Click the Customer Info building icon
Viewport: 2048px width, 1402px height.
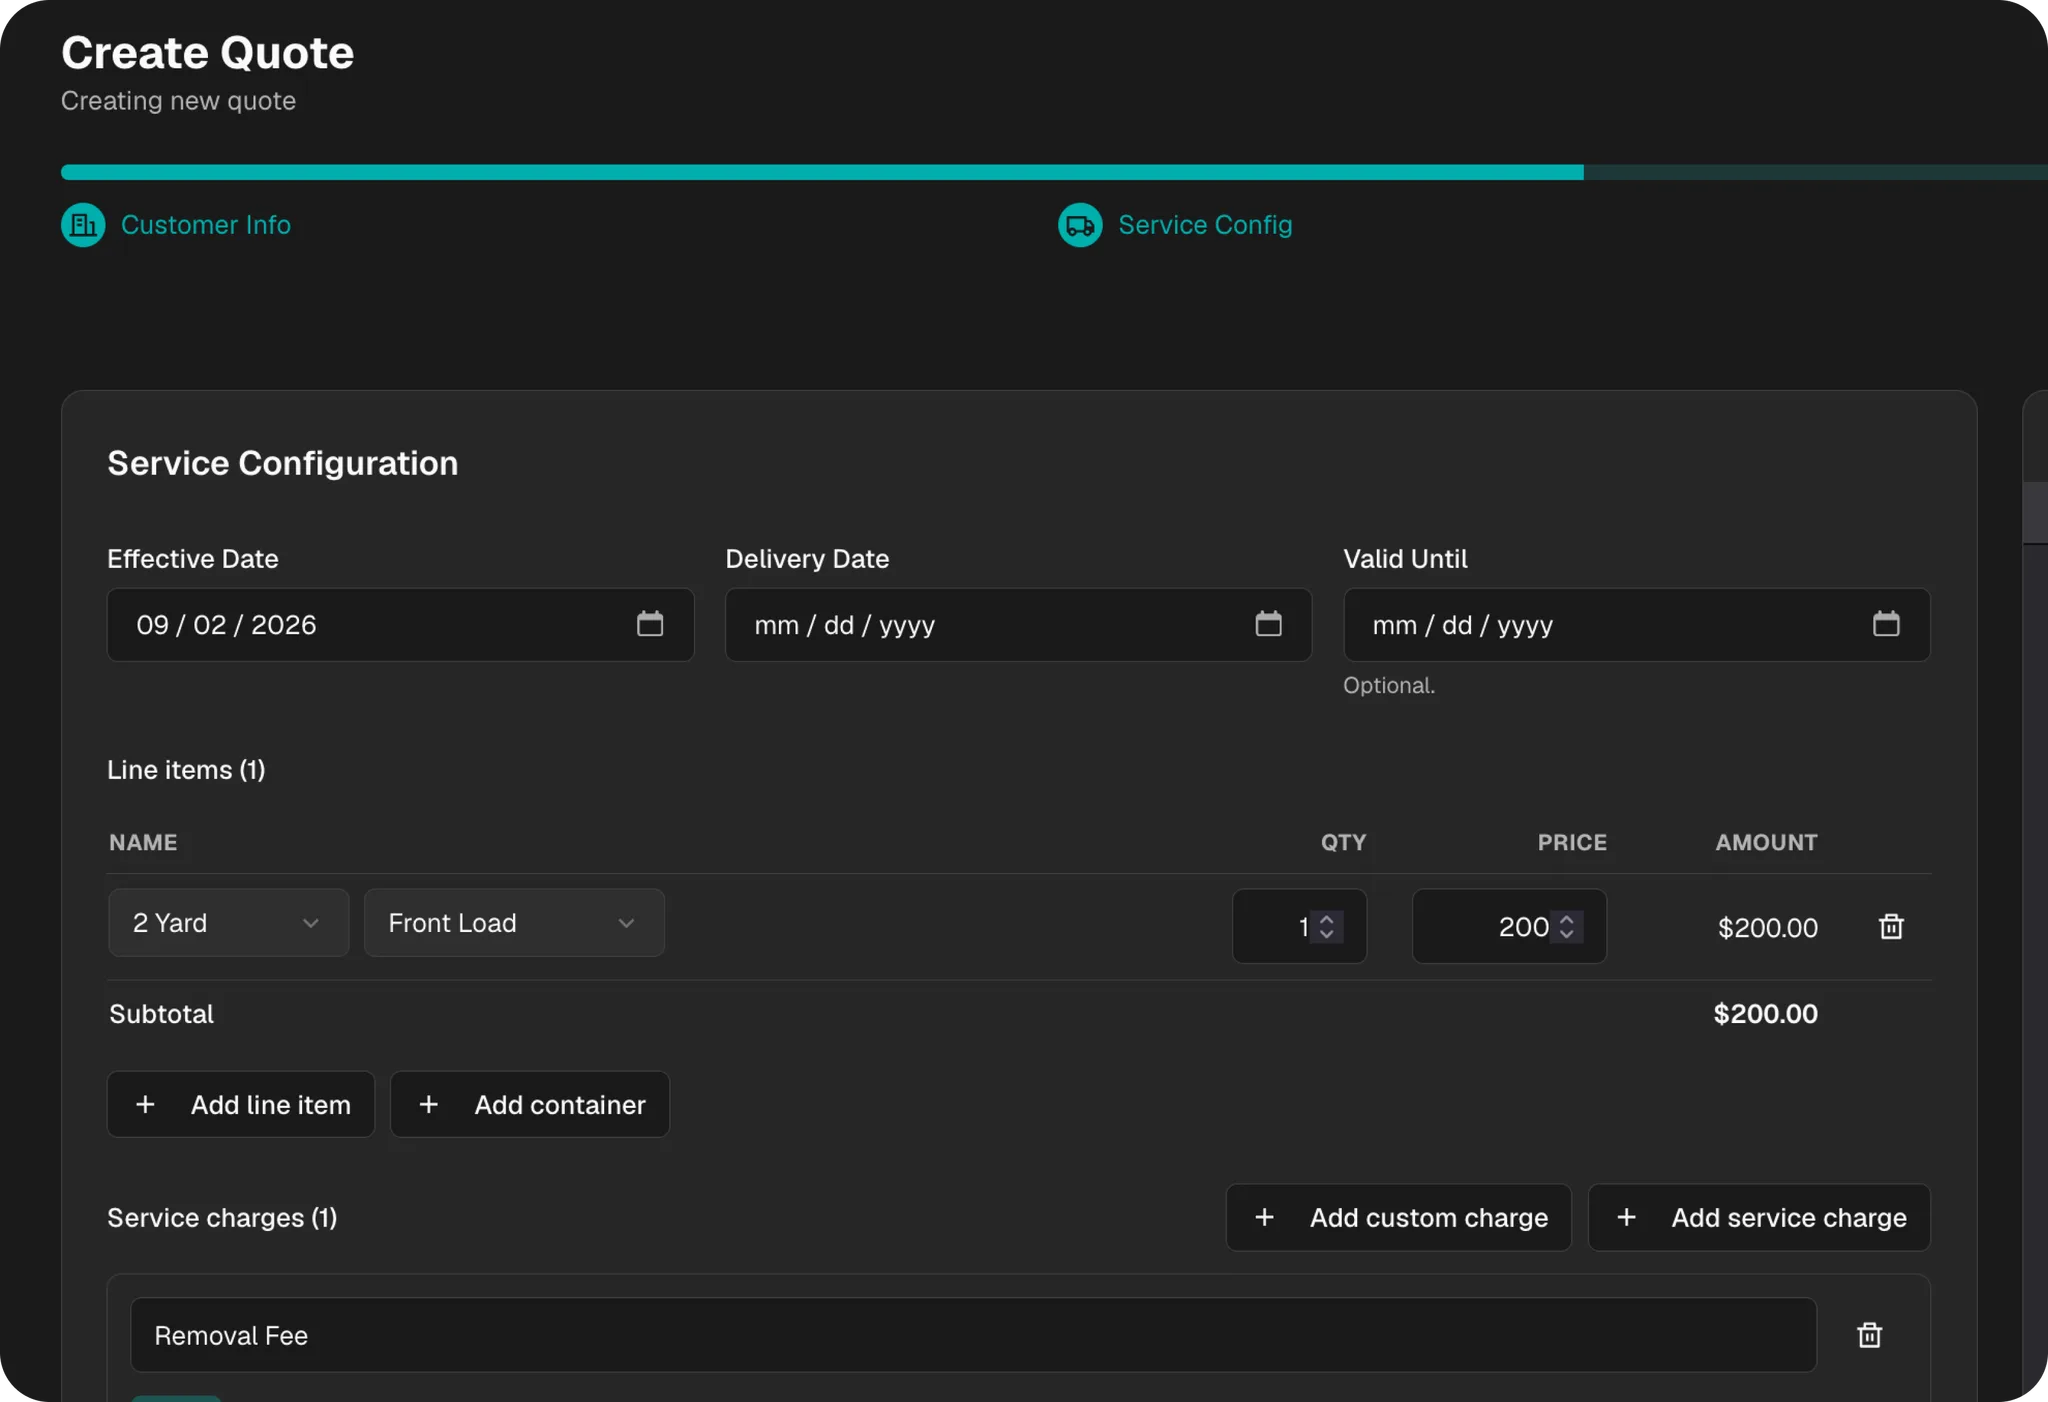point(83,225)
